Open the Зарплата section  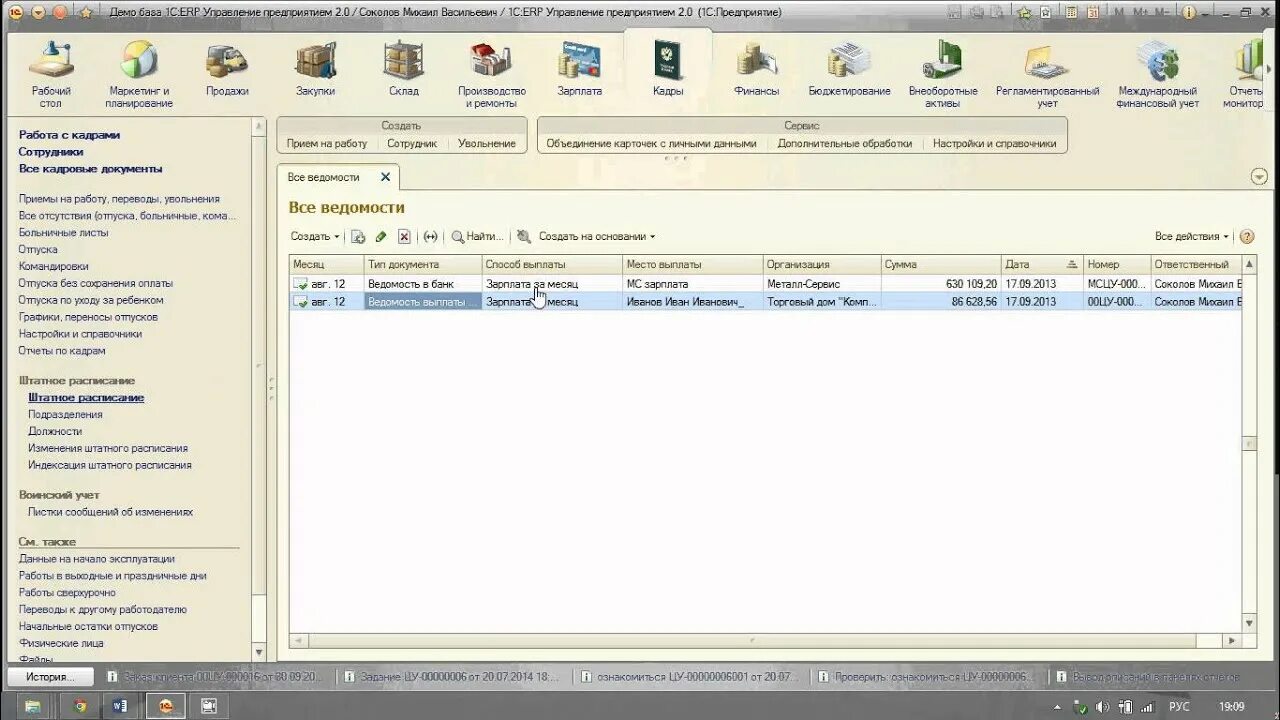coord(579,70)
